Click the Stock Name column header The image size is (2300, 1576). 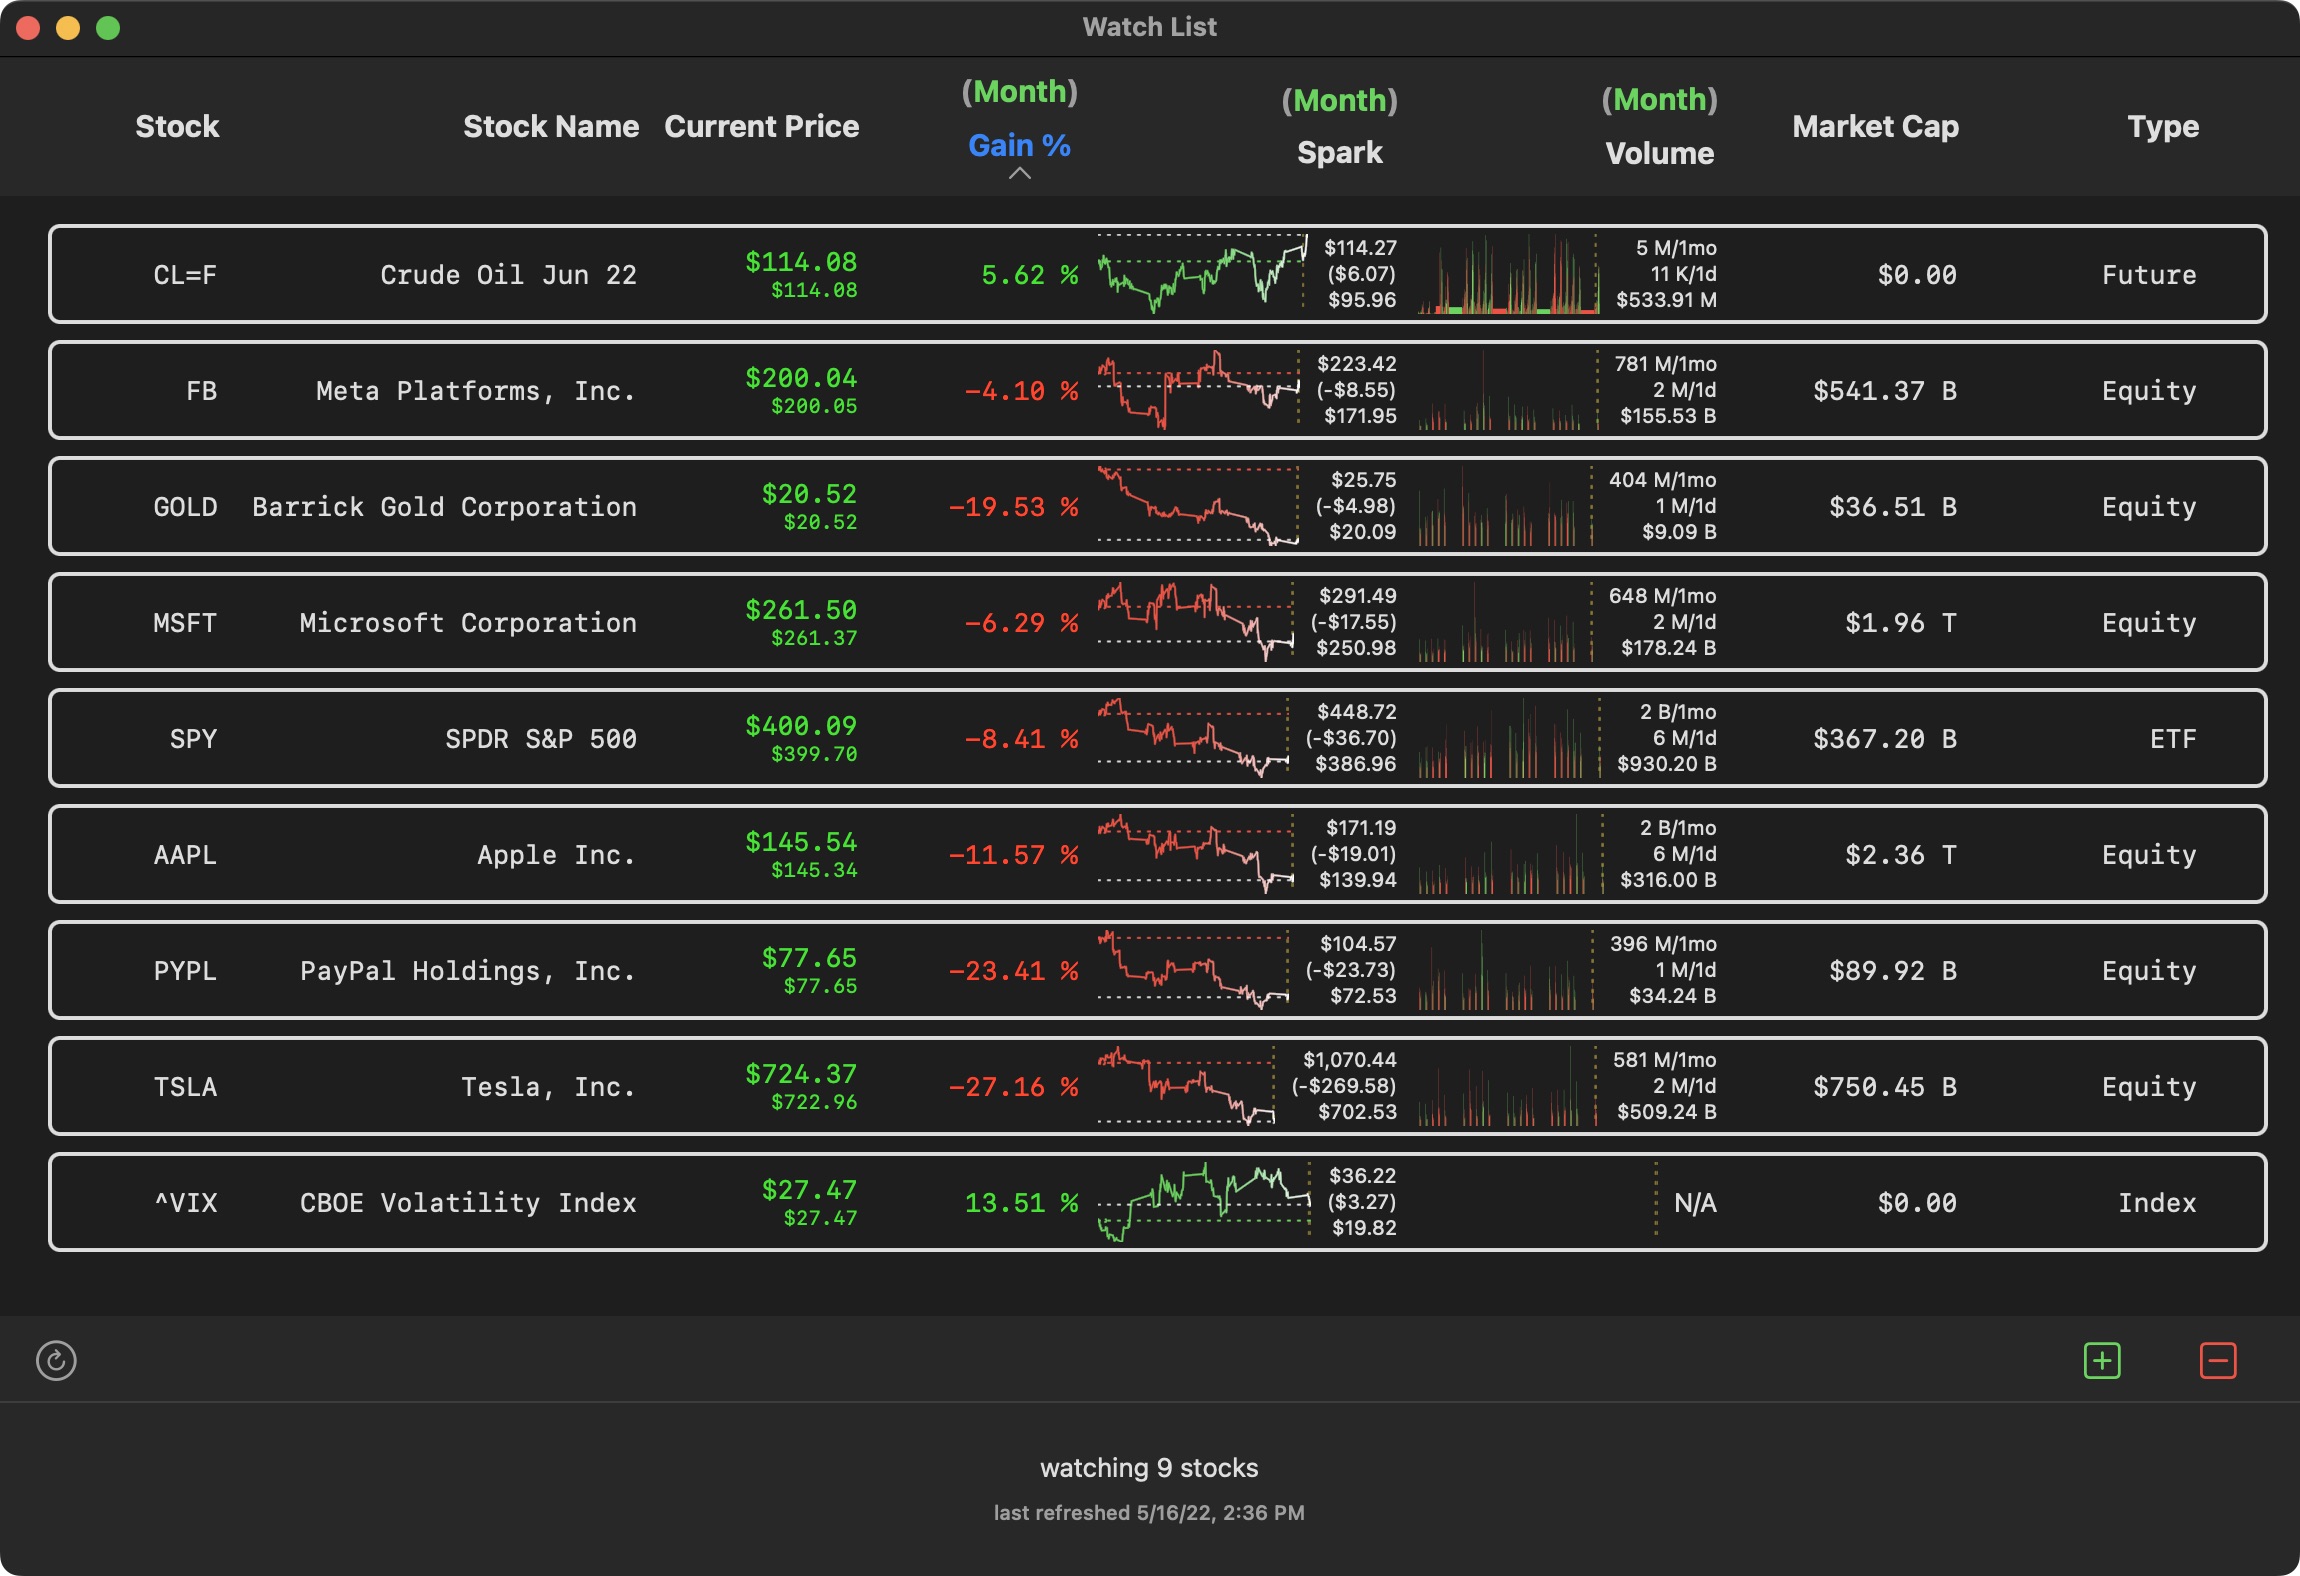[551, 126]
